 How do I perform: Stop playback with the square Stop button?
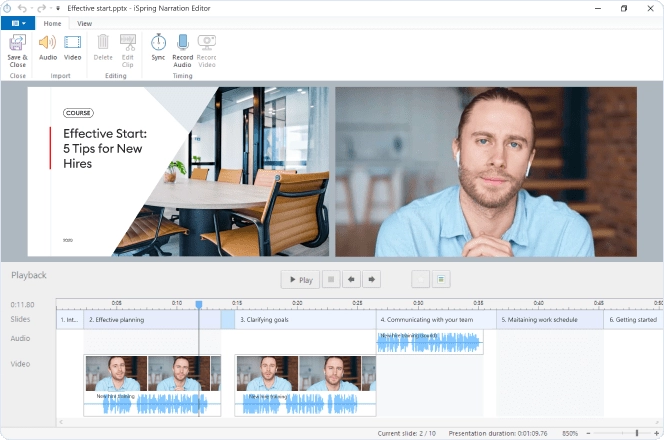pos(331,280)
